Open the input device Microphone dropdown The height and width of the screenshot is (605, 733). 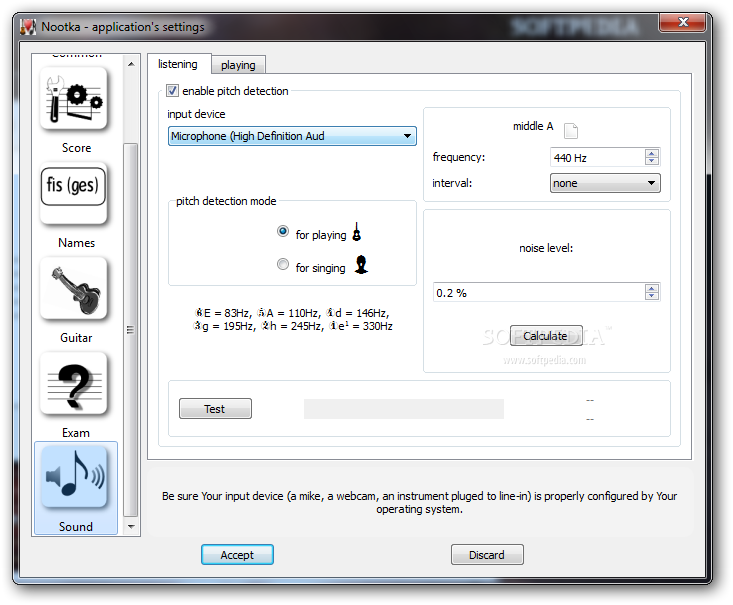point(292,136)
